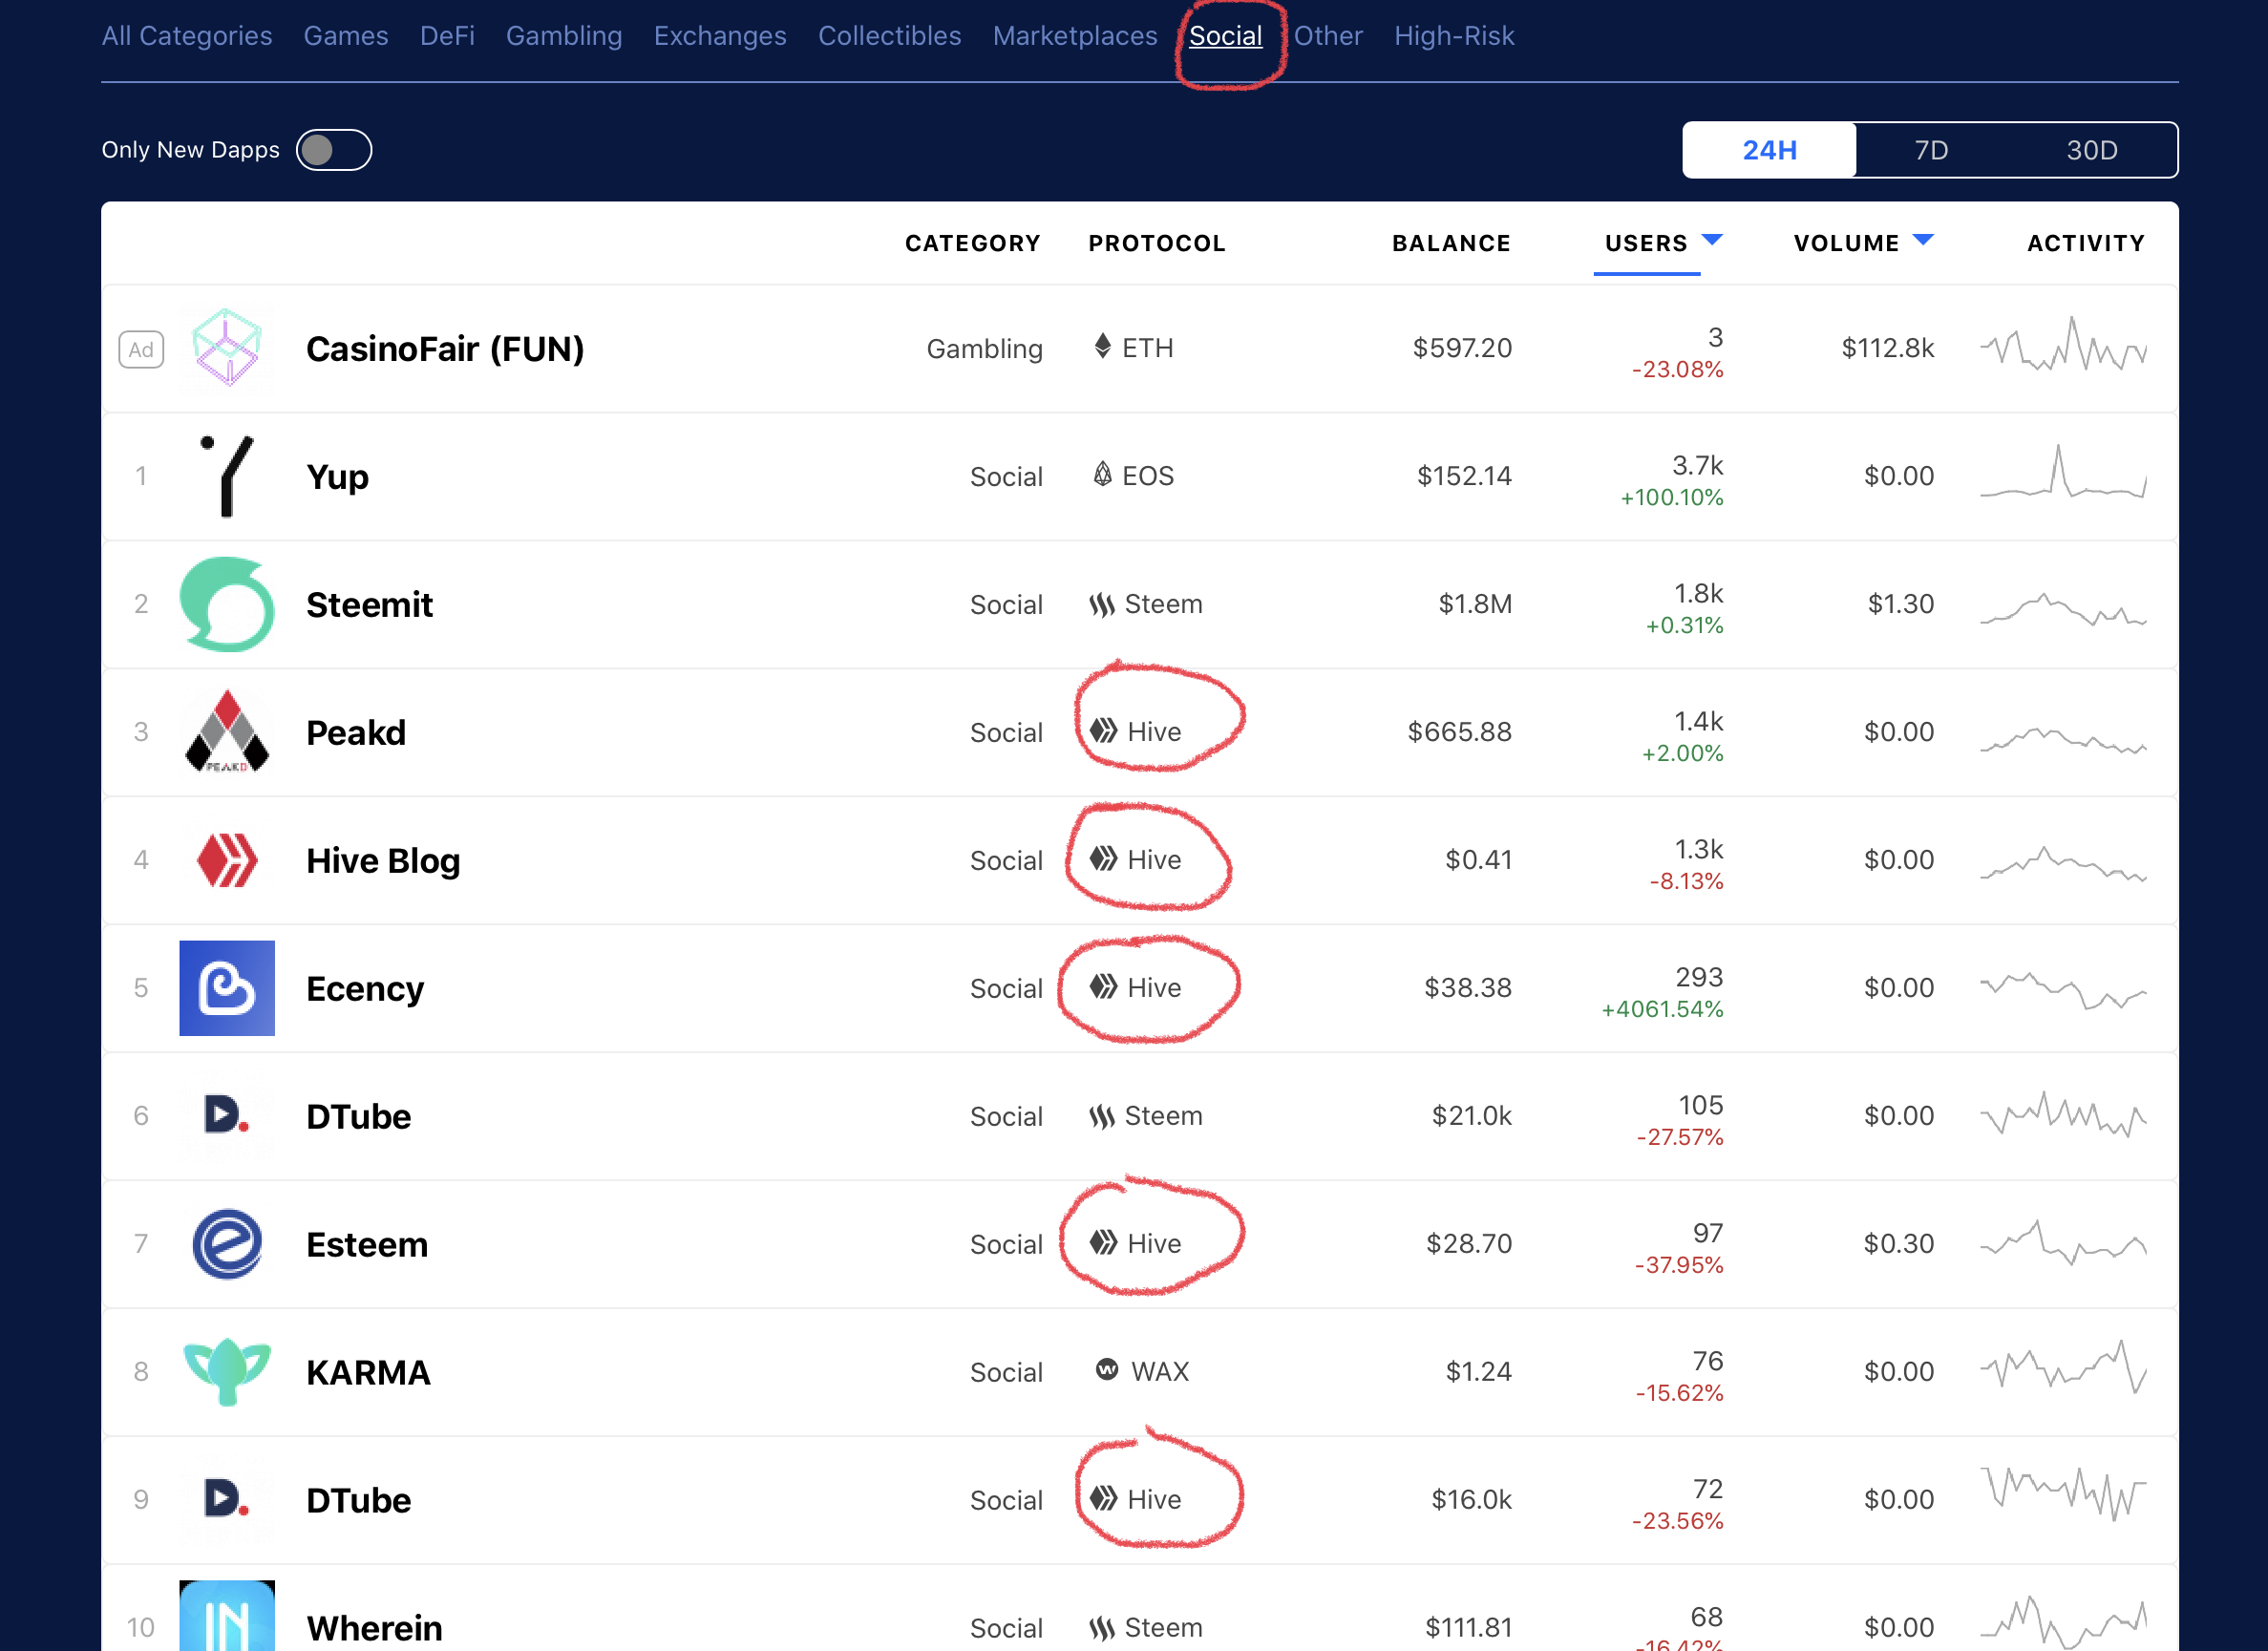
Task: Click the KARMA activity sparkline
Action: 2063,1368
